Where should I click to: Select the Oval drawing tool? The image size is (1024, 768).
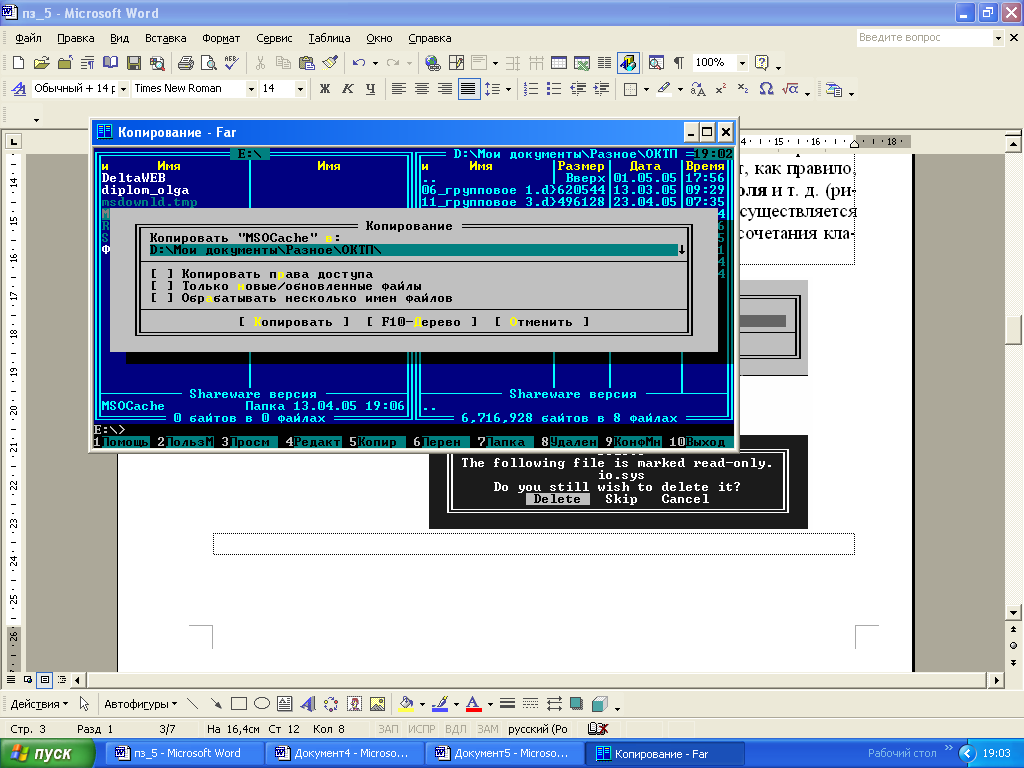262,704
